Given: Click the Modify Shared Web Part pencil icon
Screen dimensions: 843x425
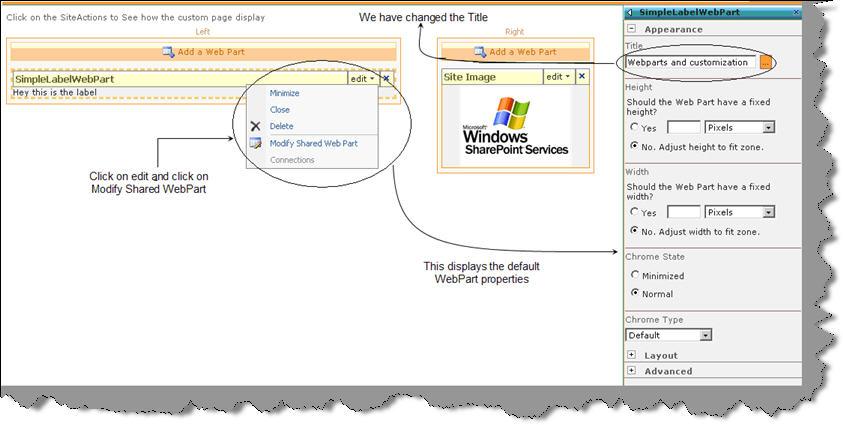Looking at the screenshot, I should pyautogui.click(x=255, y=143).
